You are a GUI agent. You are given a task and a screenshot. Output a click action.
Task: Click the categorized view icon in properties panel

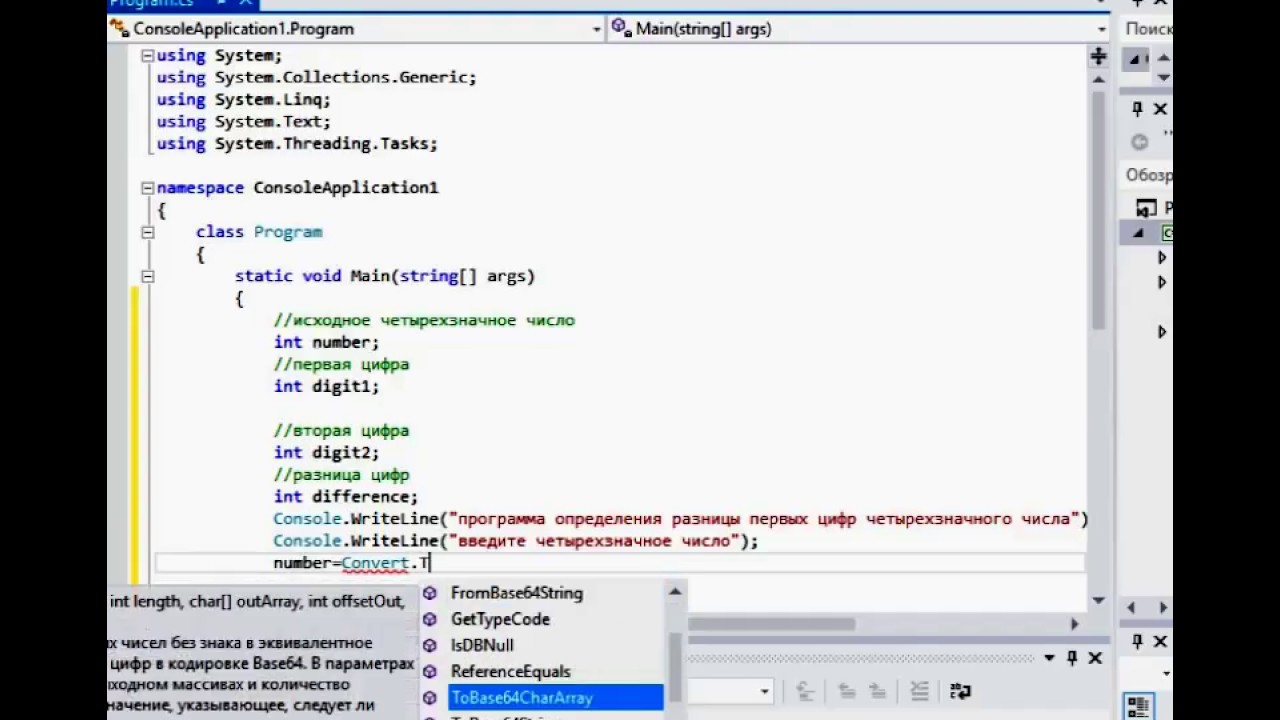1138,707
